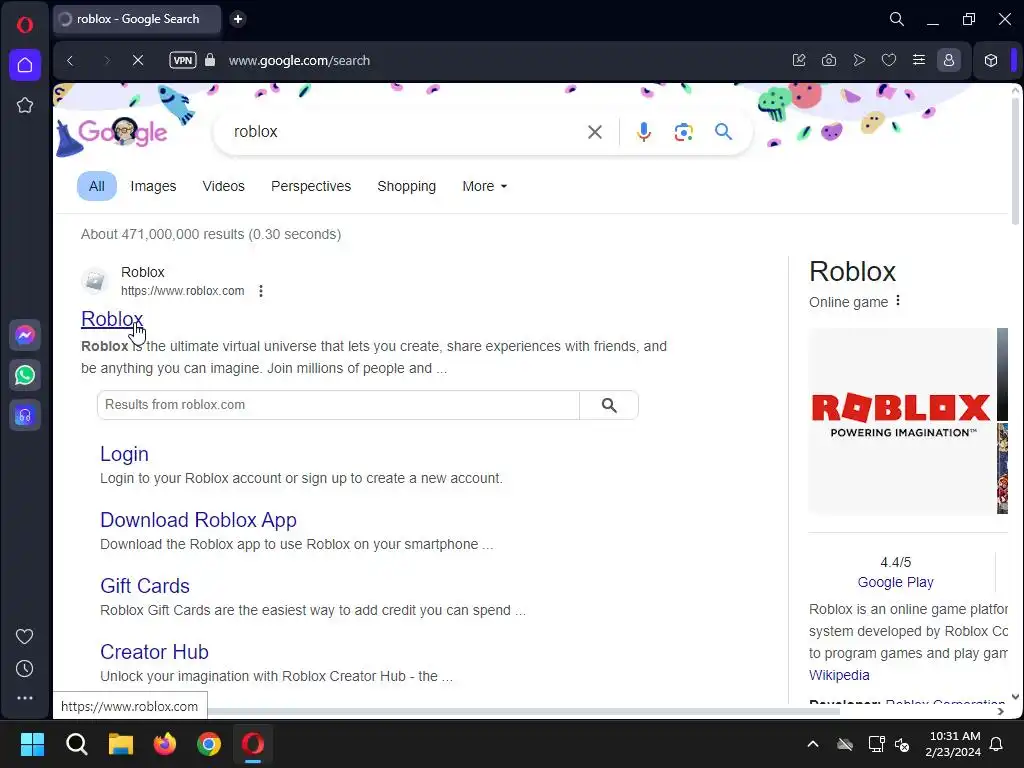Open the notifications bell icon
Image resolution: width=1024 pixels, height=768 pixels.
[x=997, y=744]
